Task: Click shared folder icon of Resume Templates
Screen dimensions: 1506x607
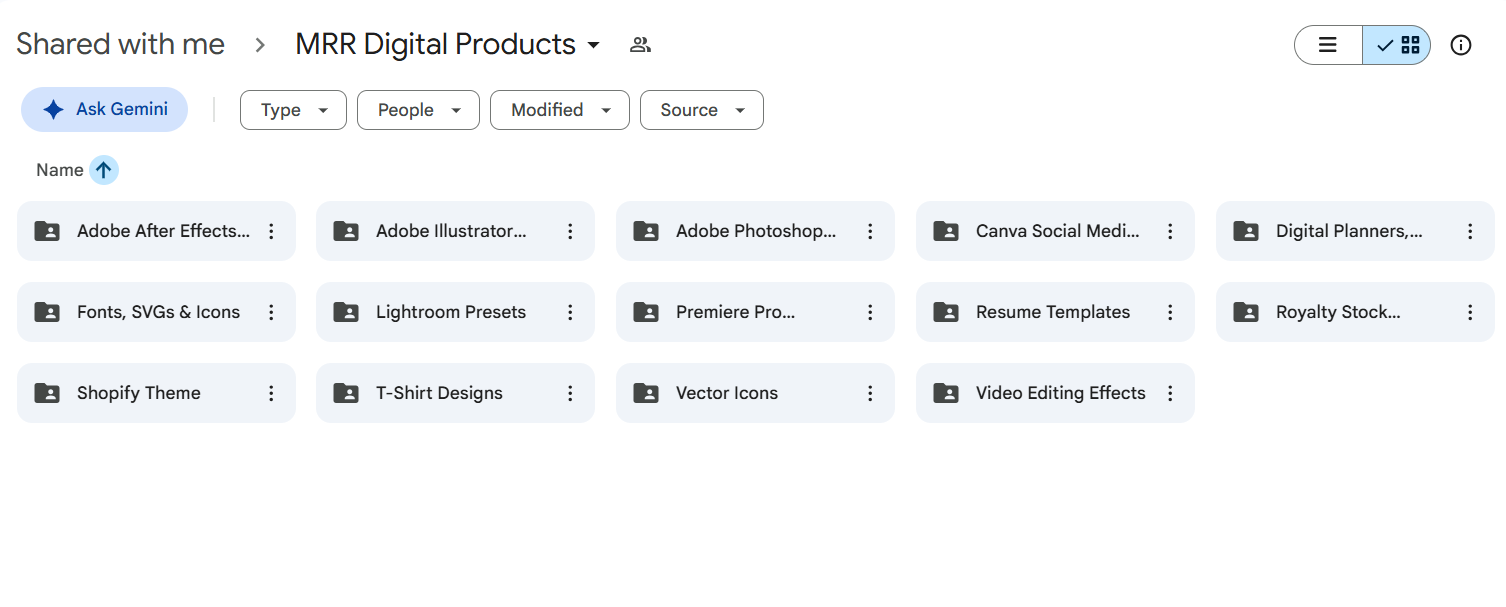Action: point(946,312)
